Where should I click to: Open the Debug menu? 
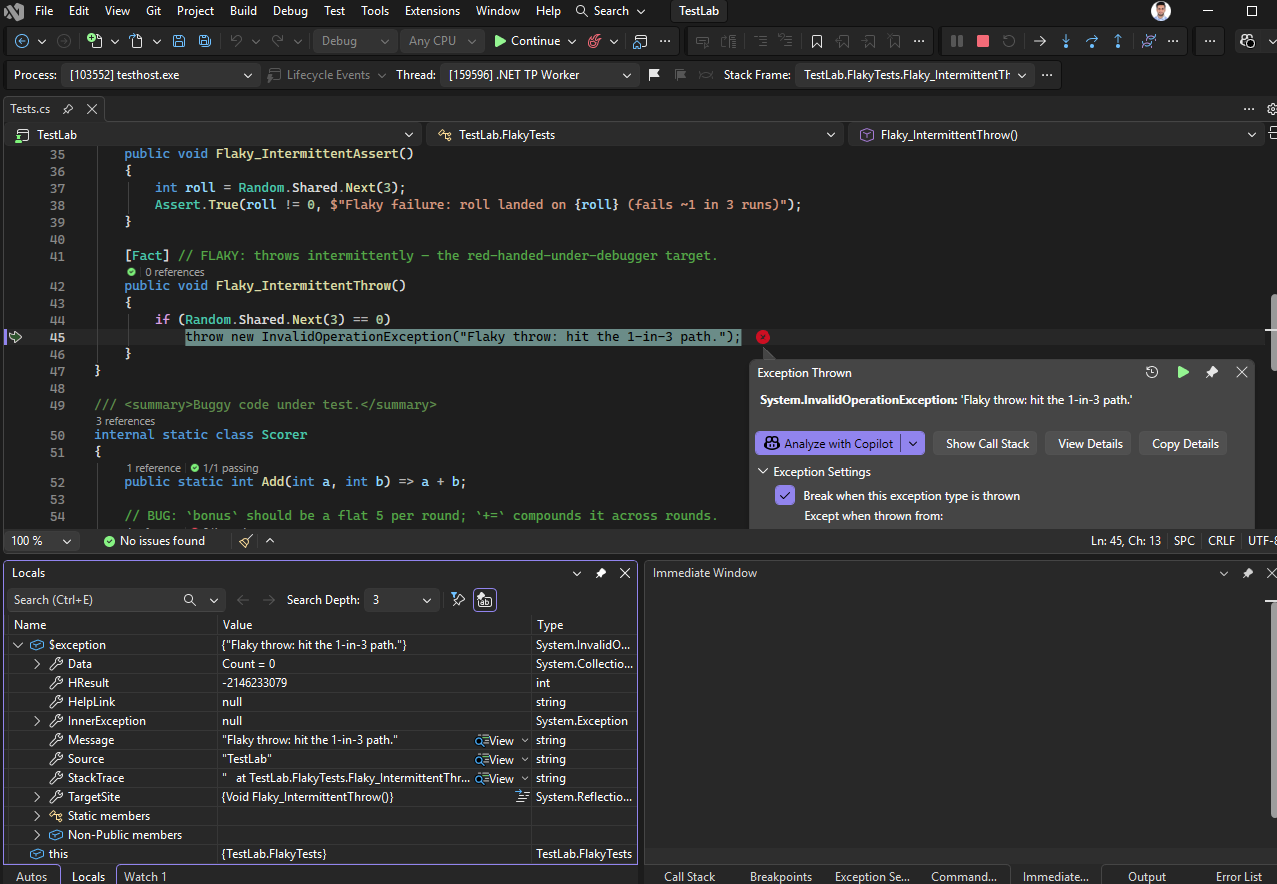[290, 11]
